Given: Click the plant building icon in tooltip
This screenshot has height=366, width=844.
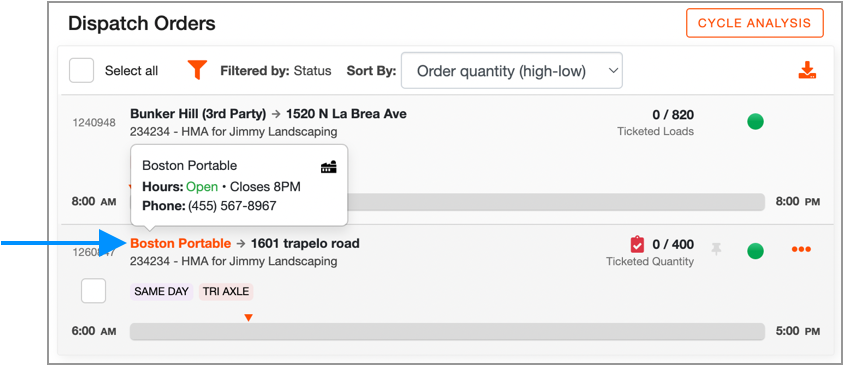Looking at the screenshot, I should click(x=329, y=167).
